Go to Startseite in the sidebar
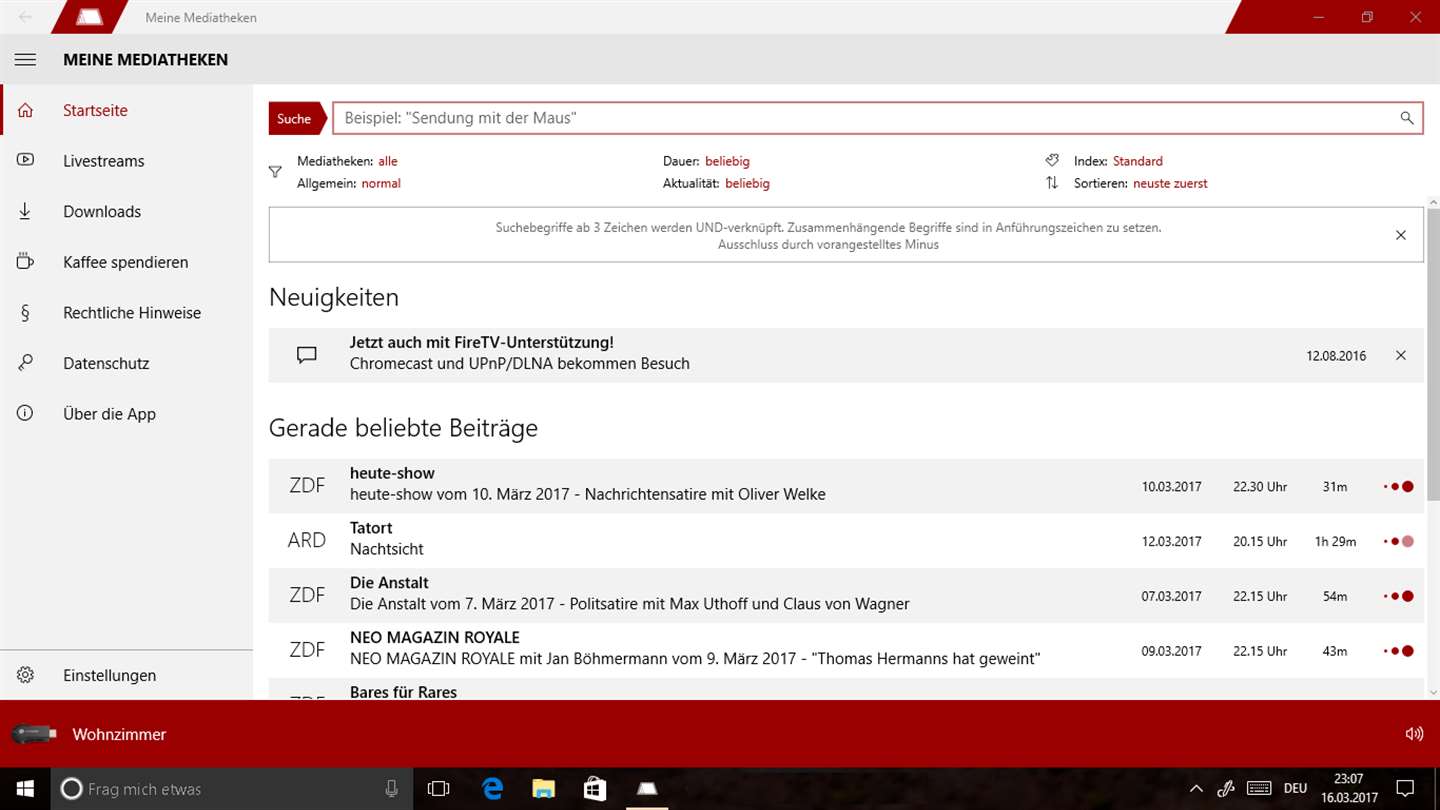1440x810 pixels. coord(127,111)
